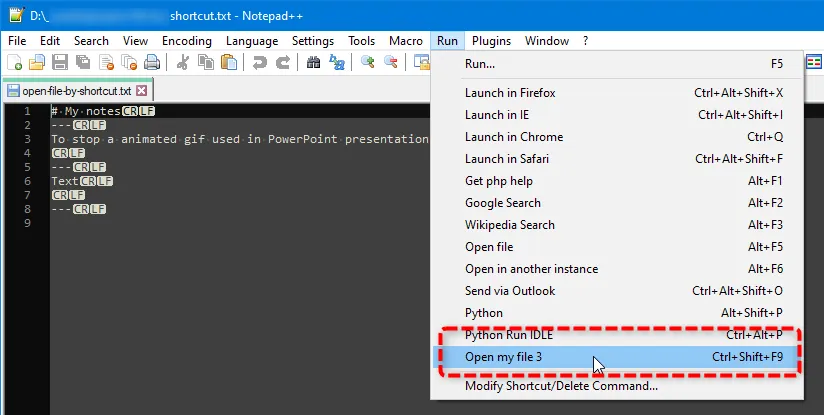Open the Search menu
824x415 pixels.
pyautogui.click(x=91, y=41)
